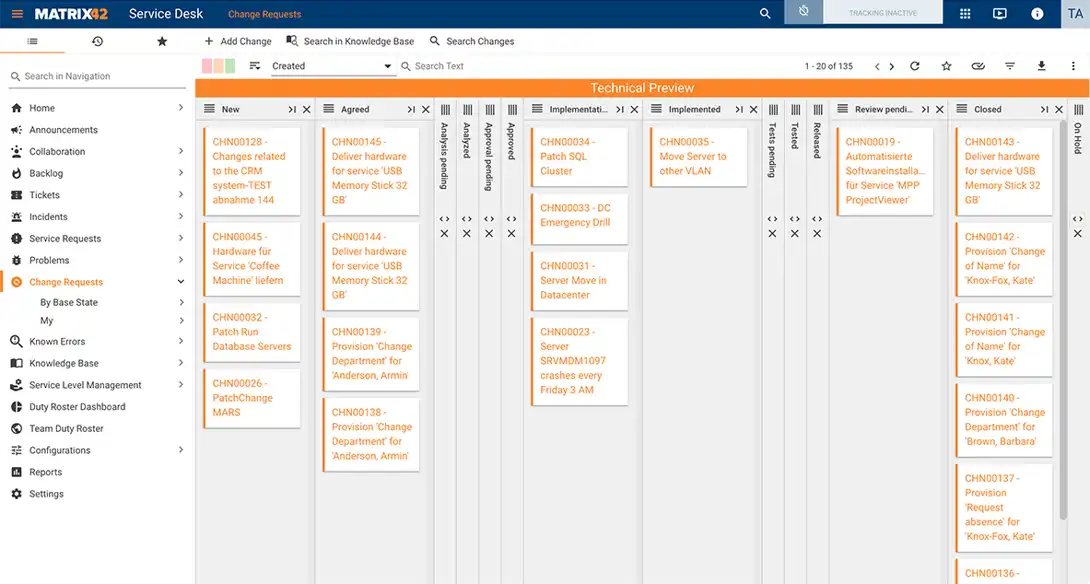This screenshot has height=584, width=1090.
Task: Click the download/export icon in the toolbar
Action: pos(1041,65)
